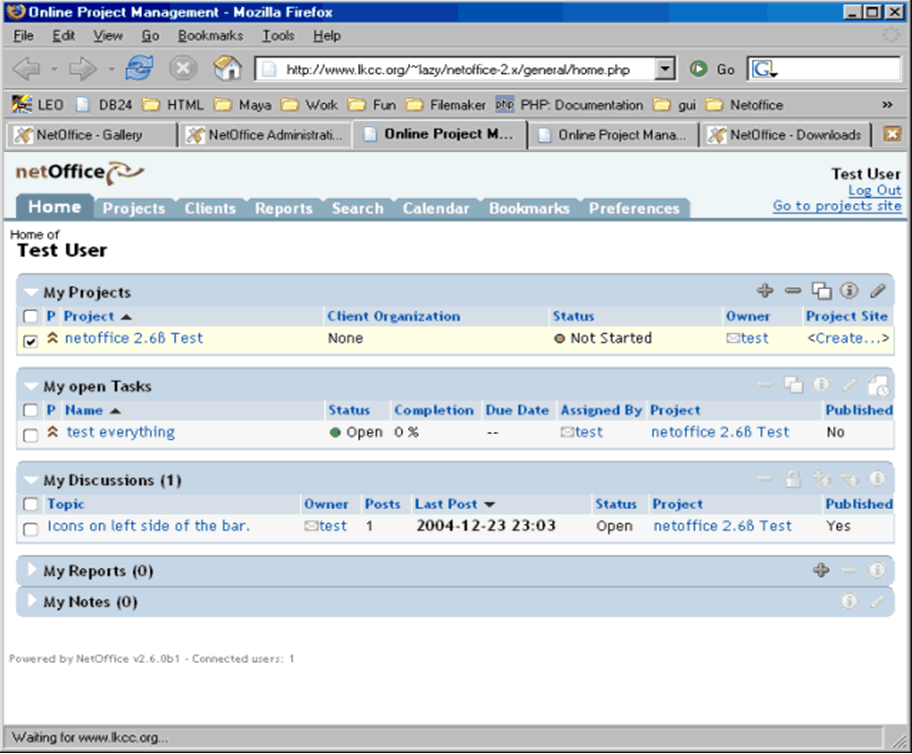Click the remove minus icon in My Projects
912x754 pixels.
tap(793, 291)
